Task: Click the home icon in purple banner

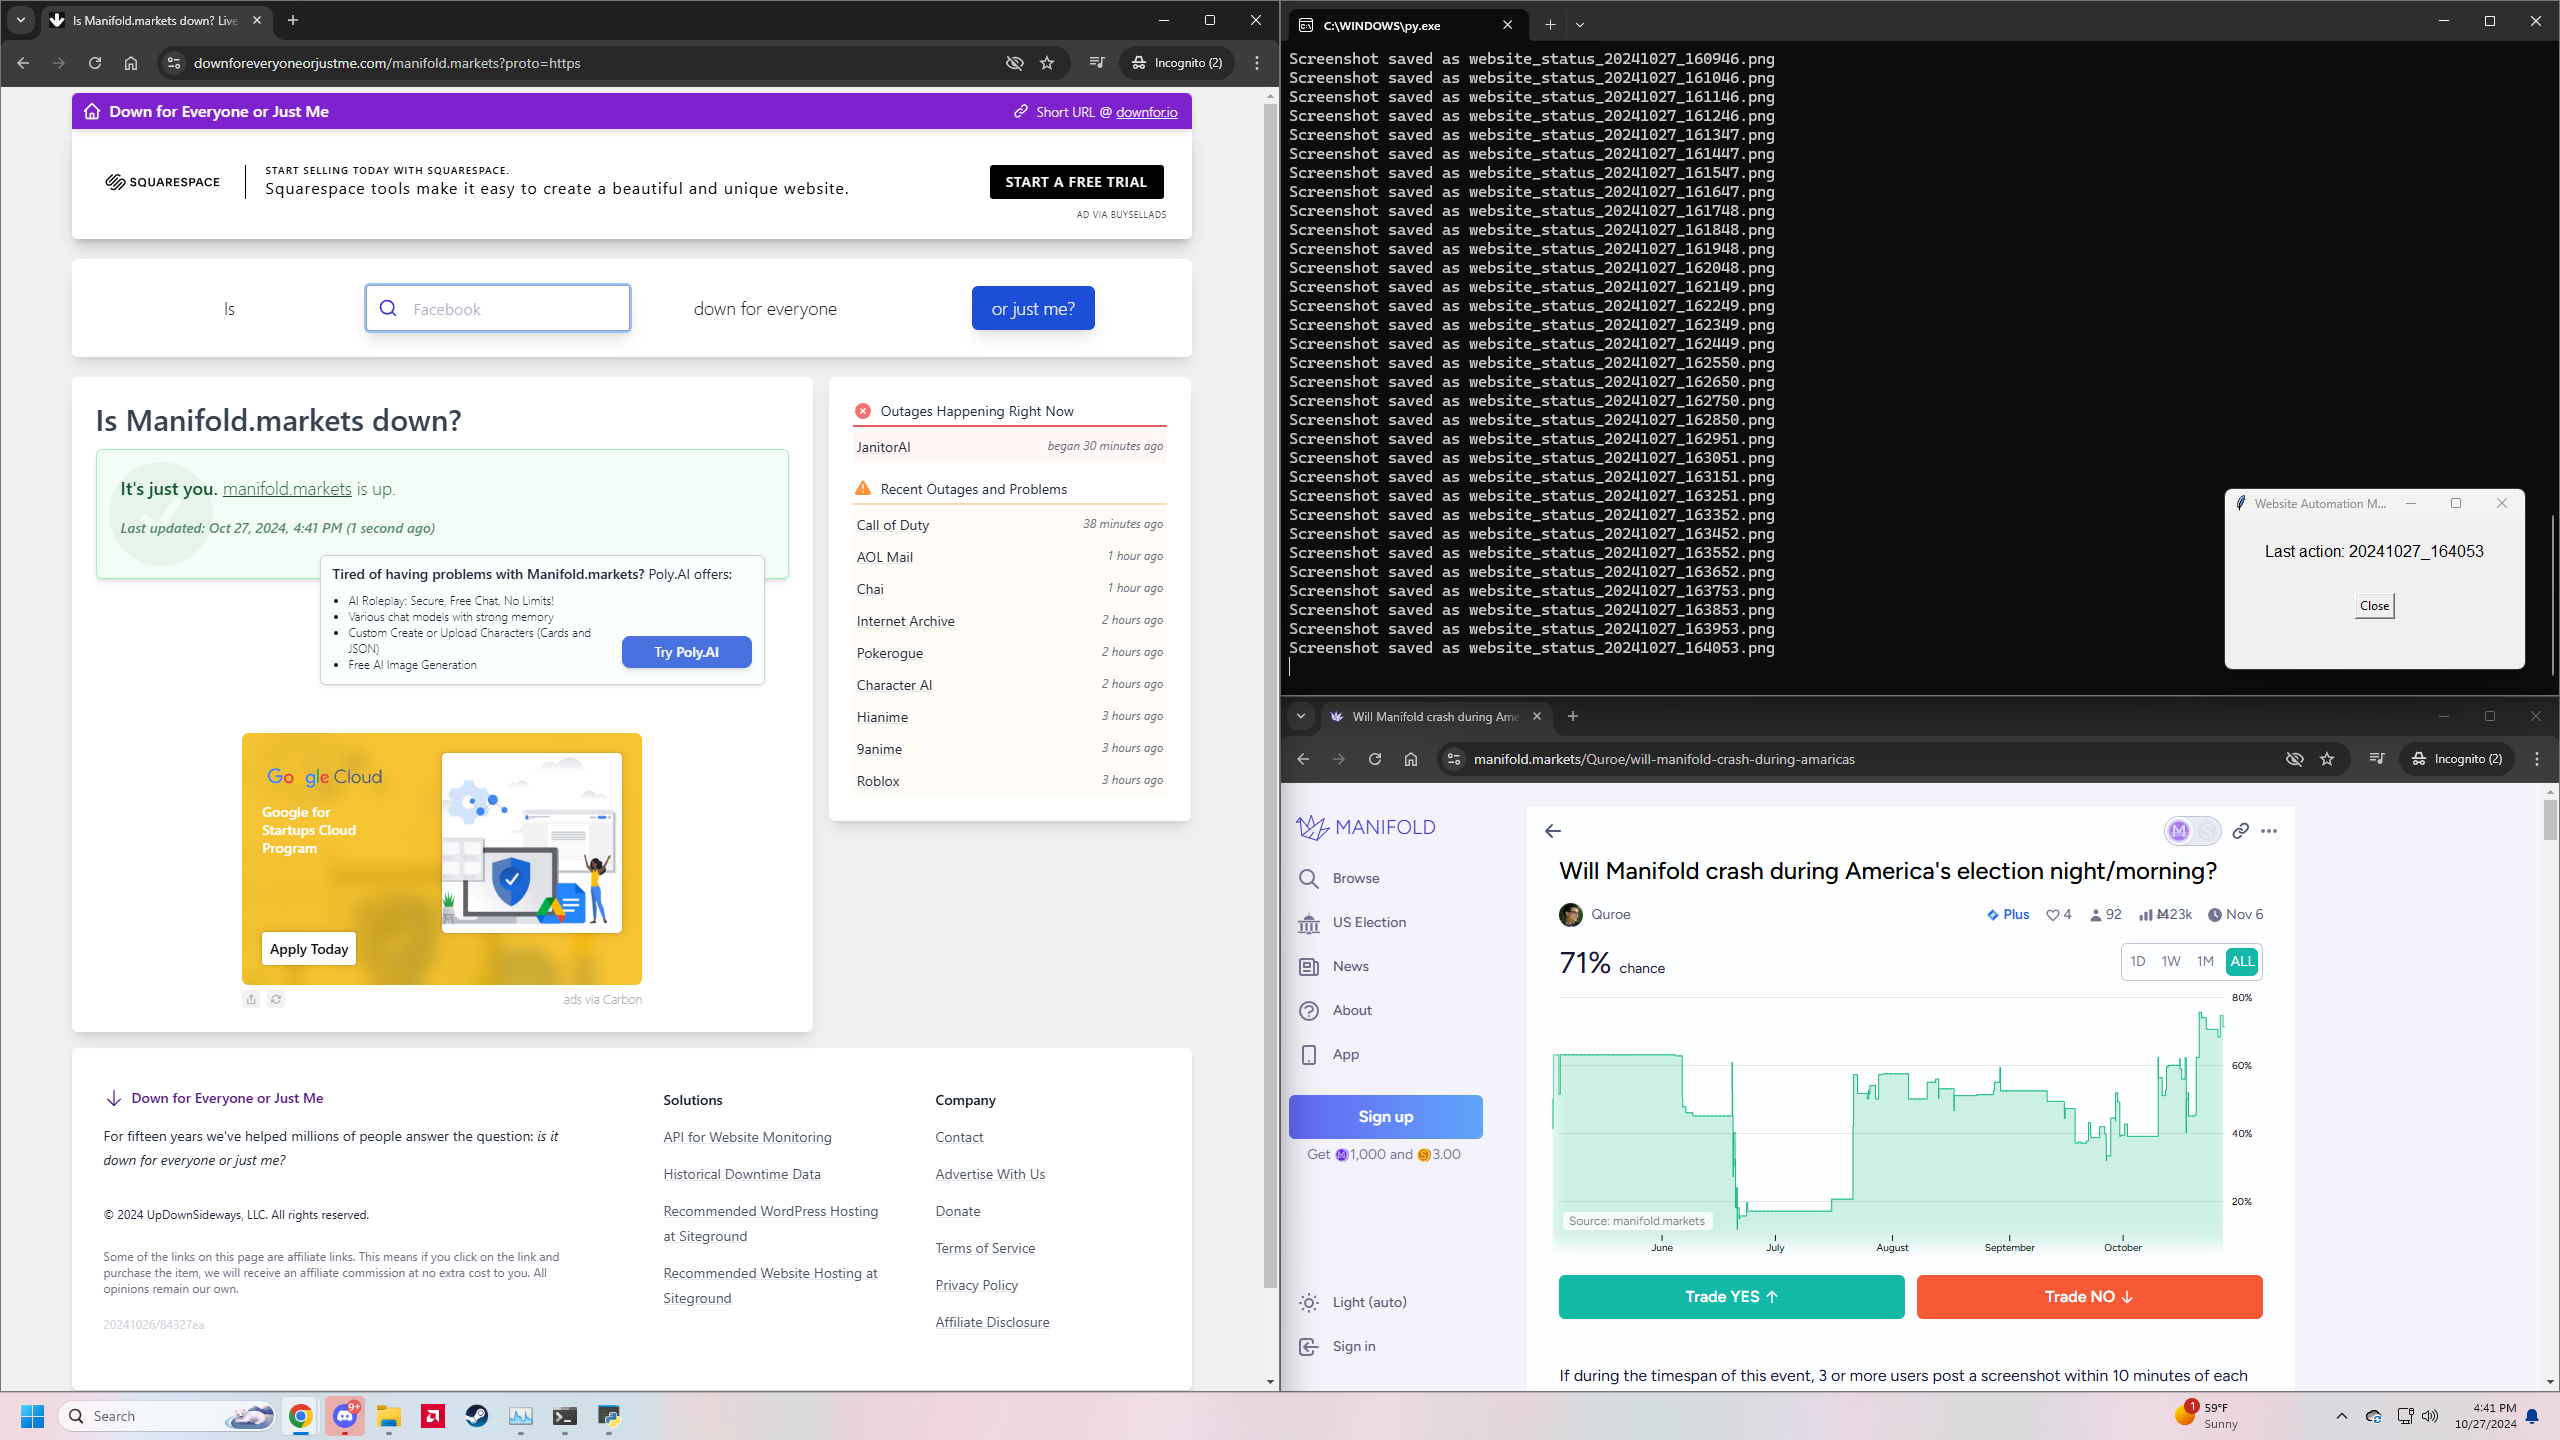Action: point(92,112)
